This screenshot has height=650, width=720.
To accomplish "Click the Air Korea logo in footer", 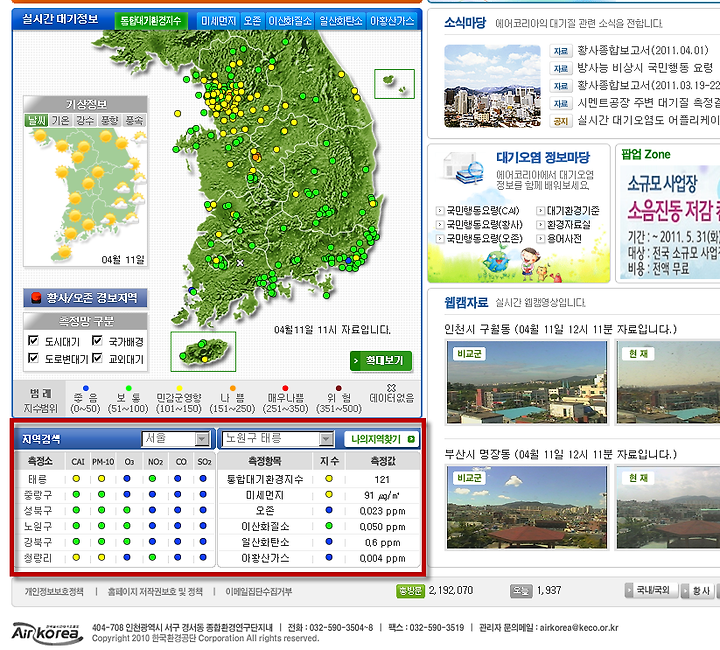I will tap(47, 633).
